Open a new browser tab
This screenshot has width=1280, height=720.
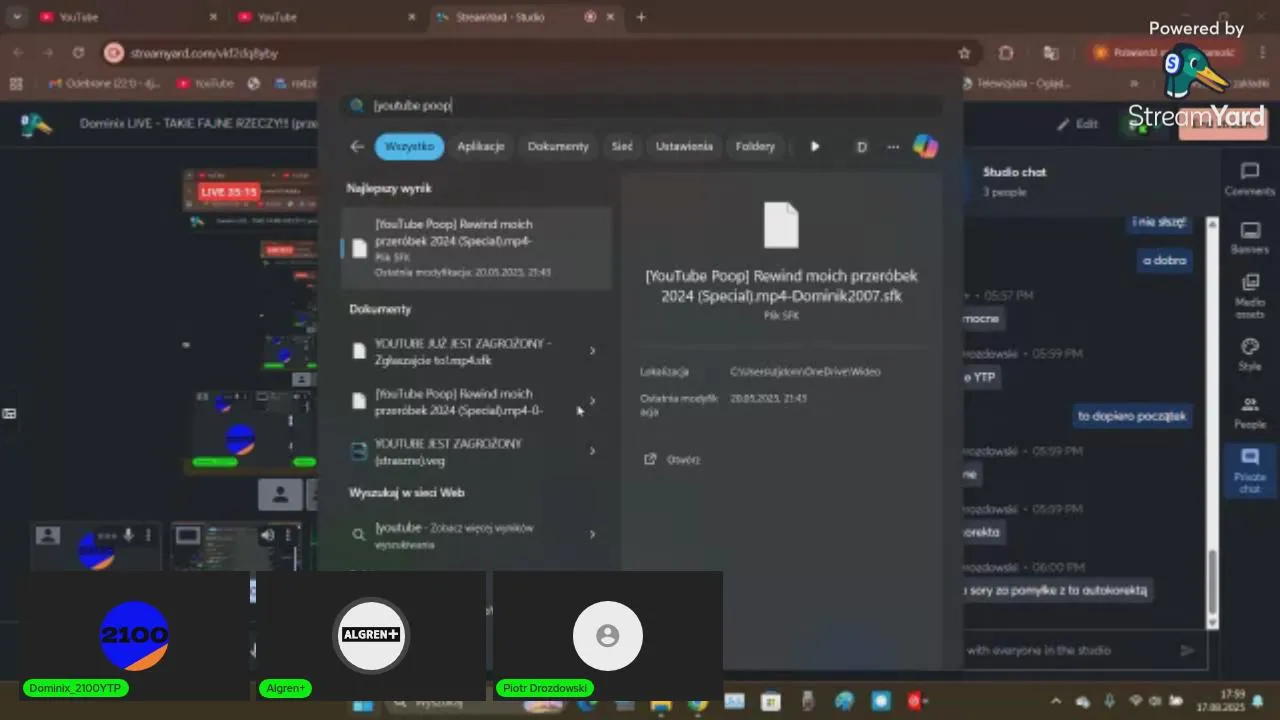coord(641,17)
